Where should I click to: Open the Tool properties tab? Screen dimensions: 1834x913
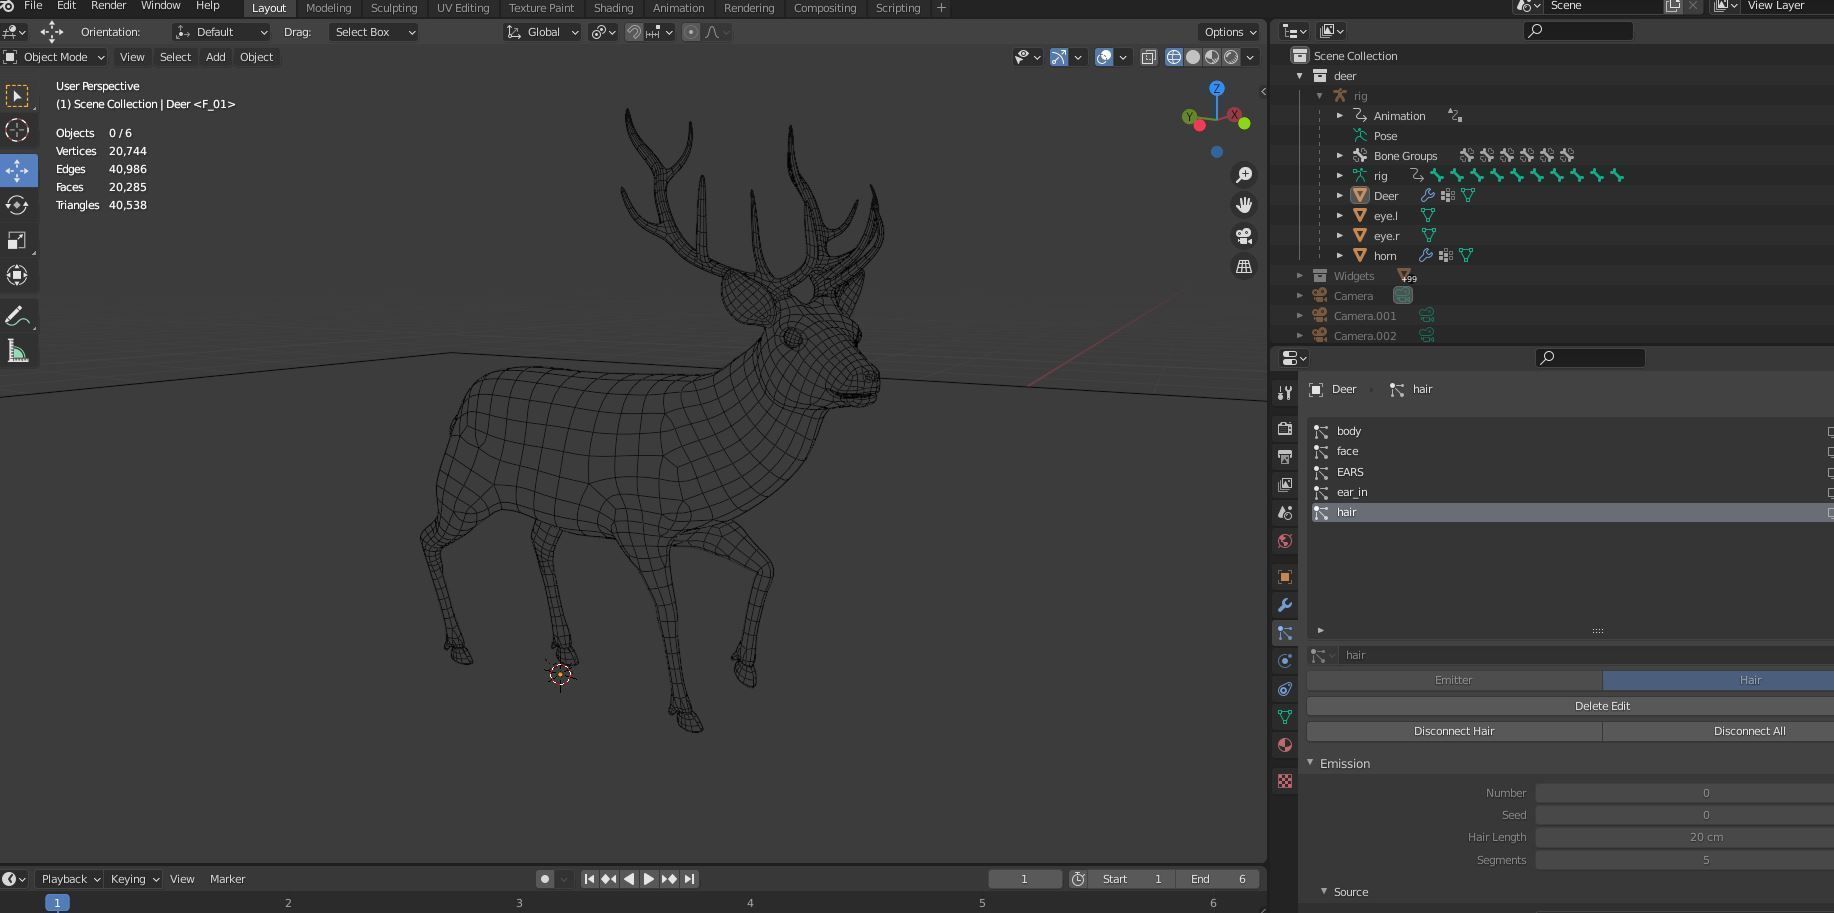[x=1285, y=393]
